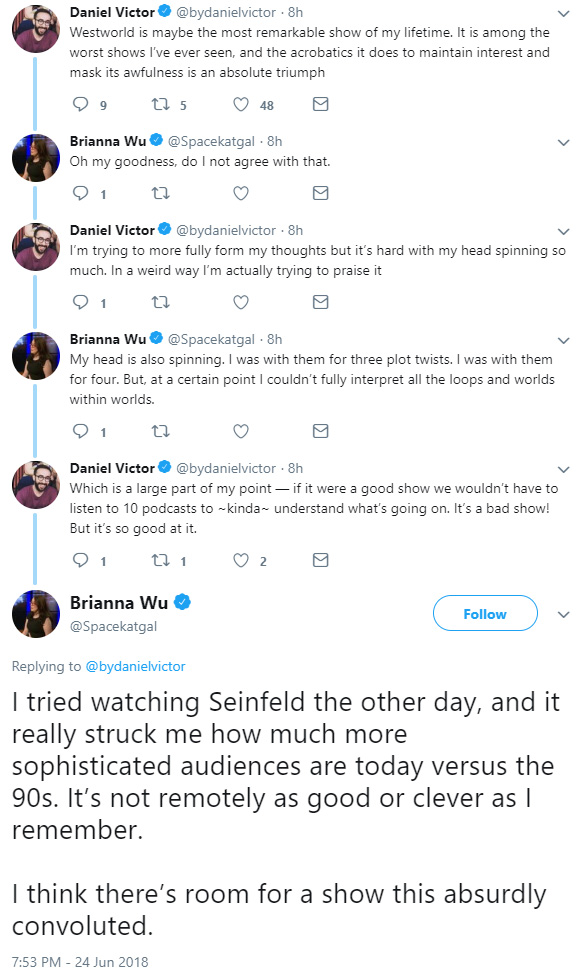Open the 7:53 PM - 24 Jun 2018 timestamp
Viewport: 581px width, 973px height.
click(x=80, y=962)
